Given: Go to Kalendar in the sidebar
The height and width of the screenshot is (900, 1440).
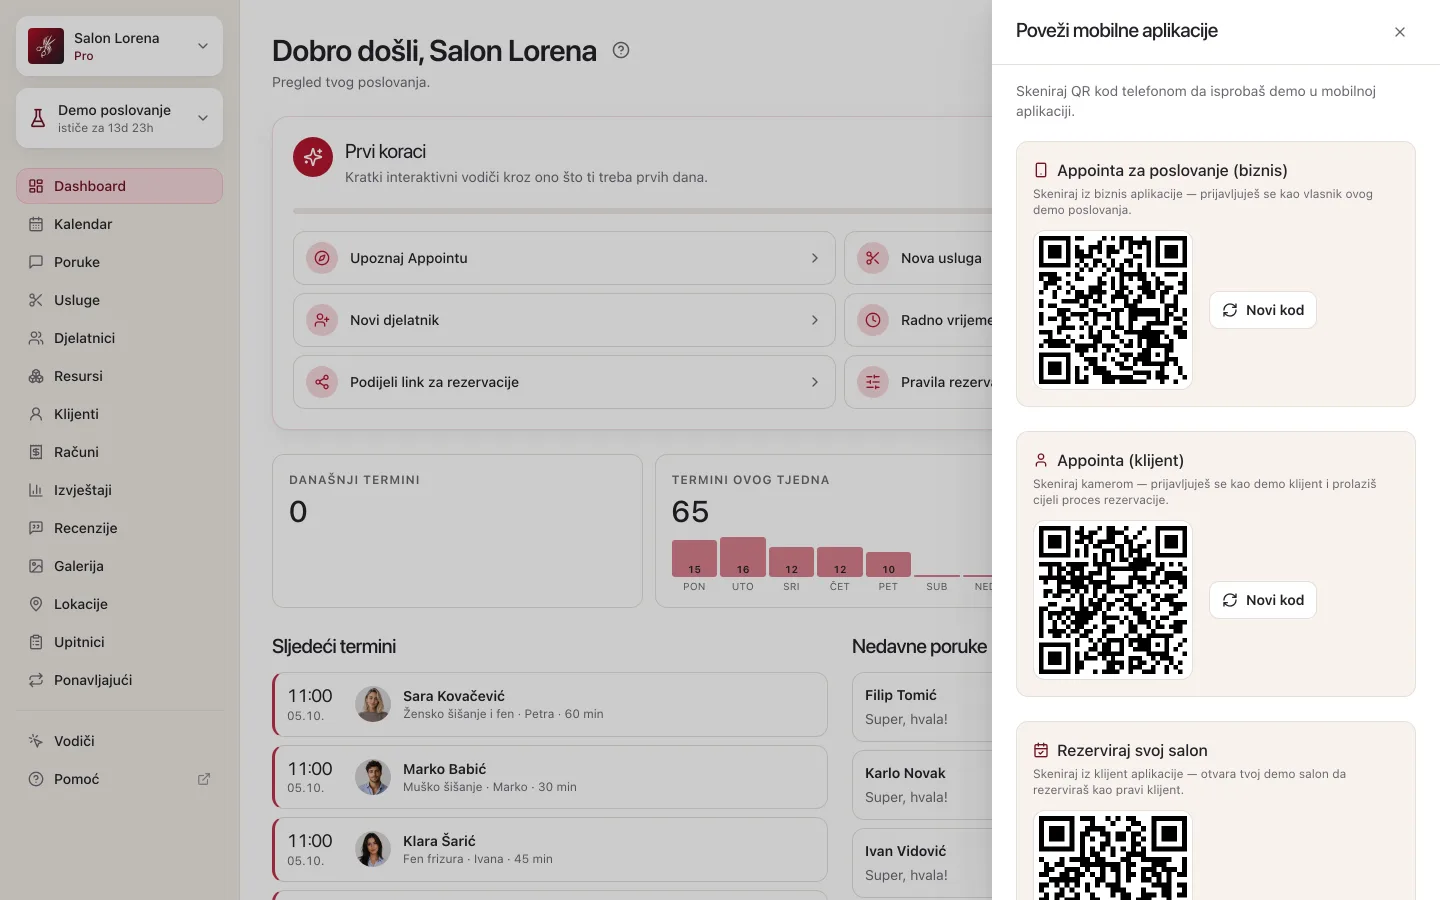Looking at the screenshot, I should [119, 224].
